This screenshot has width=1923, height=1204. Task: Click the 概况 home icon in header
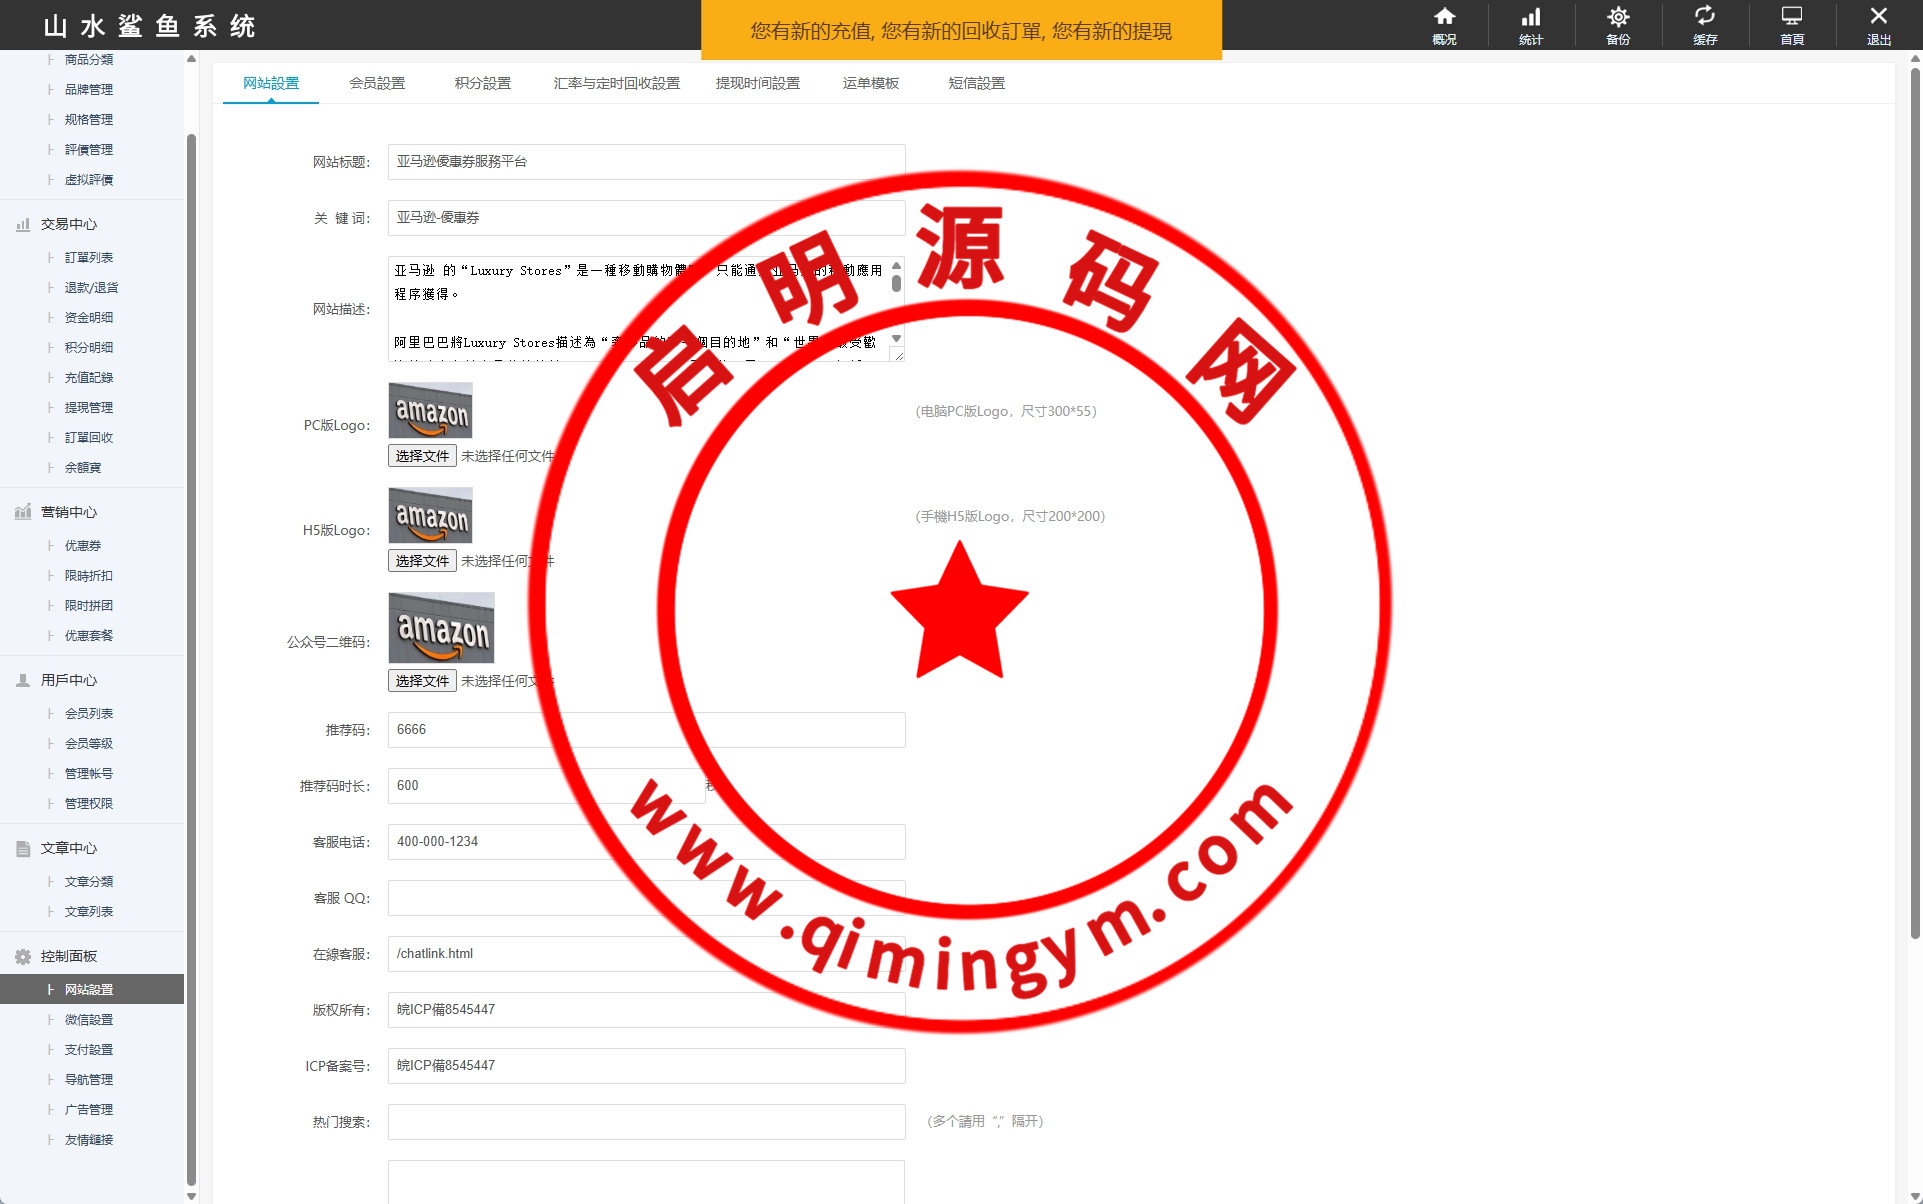coord(1444,17)
